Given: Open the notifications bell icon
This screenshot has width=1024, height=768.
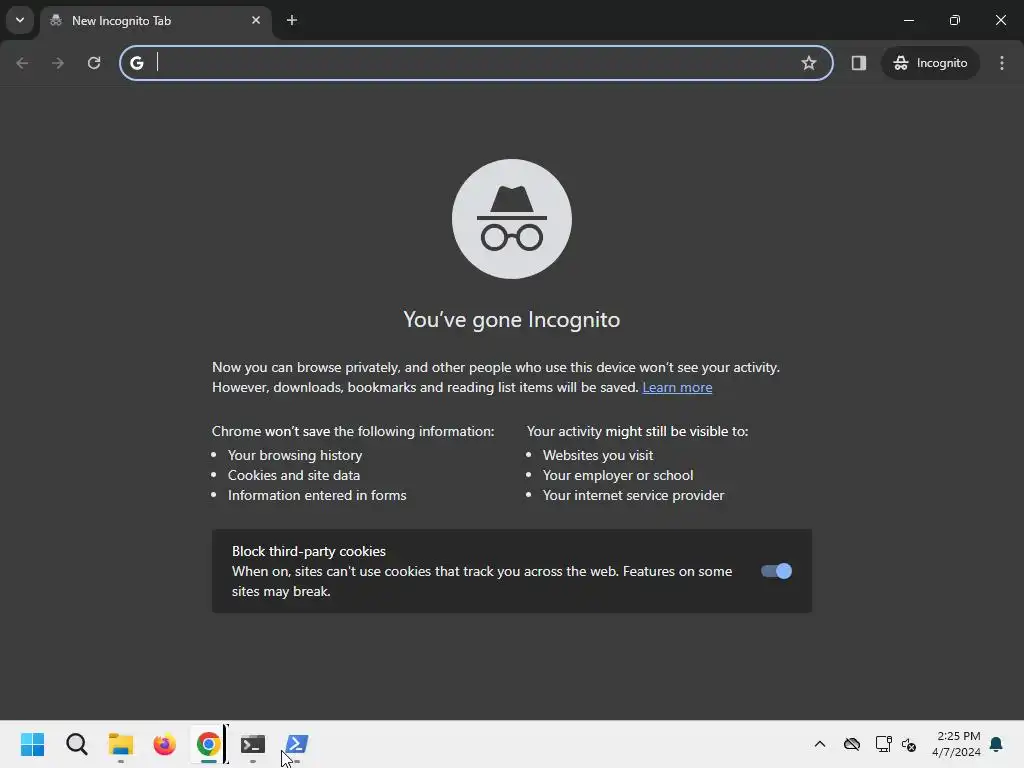Looking at the screenshot, I should coord(997,744).
